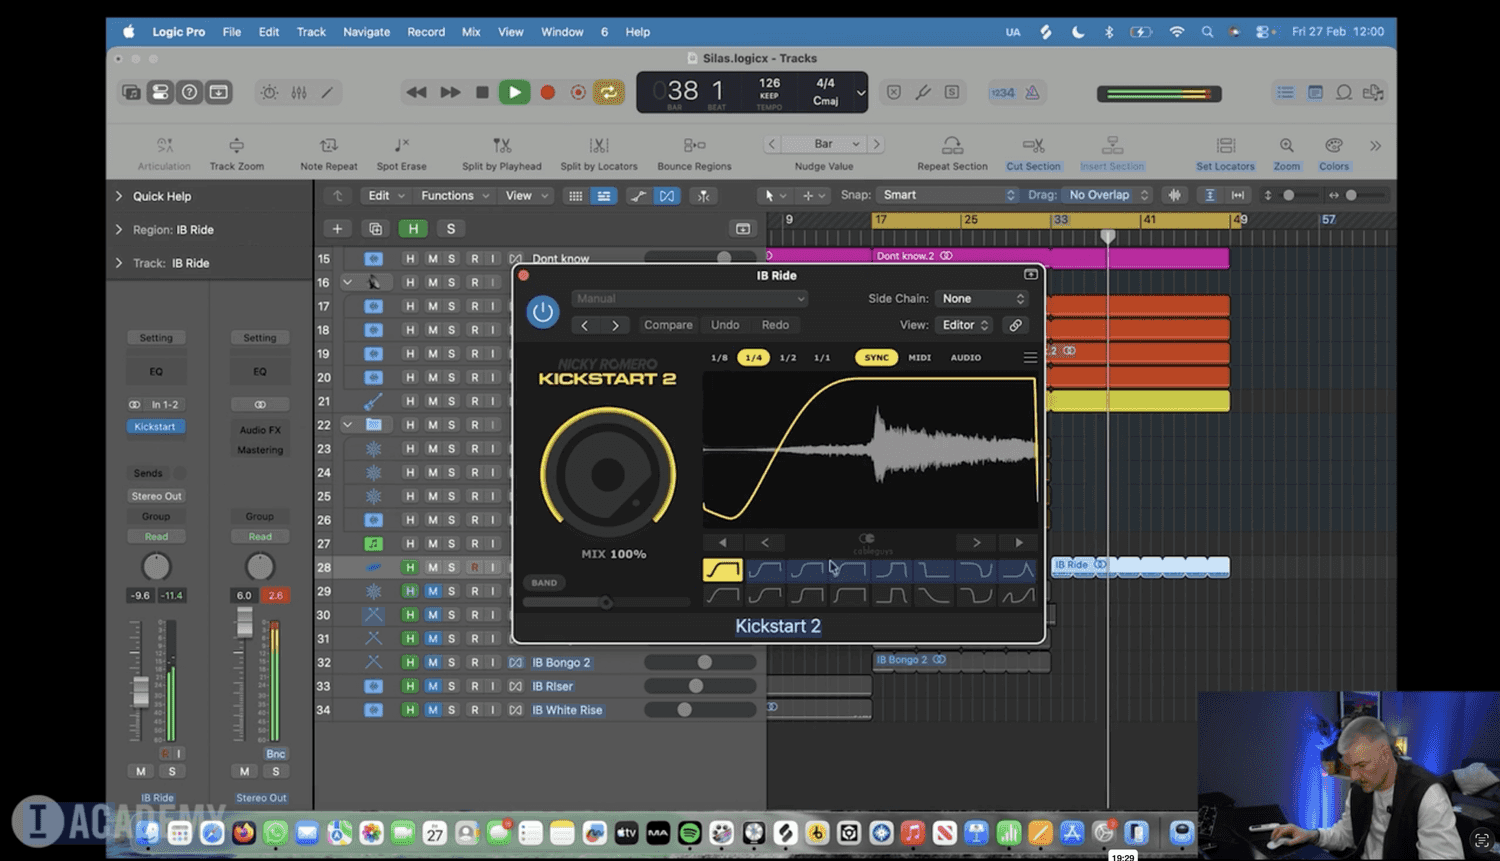Open the Colors palette icon

pos(1333,146)
